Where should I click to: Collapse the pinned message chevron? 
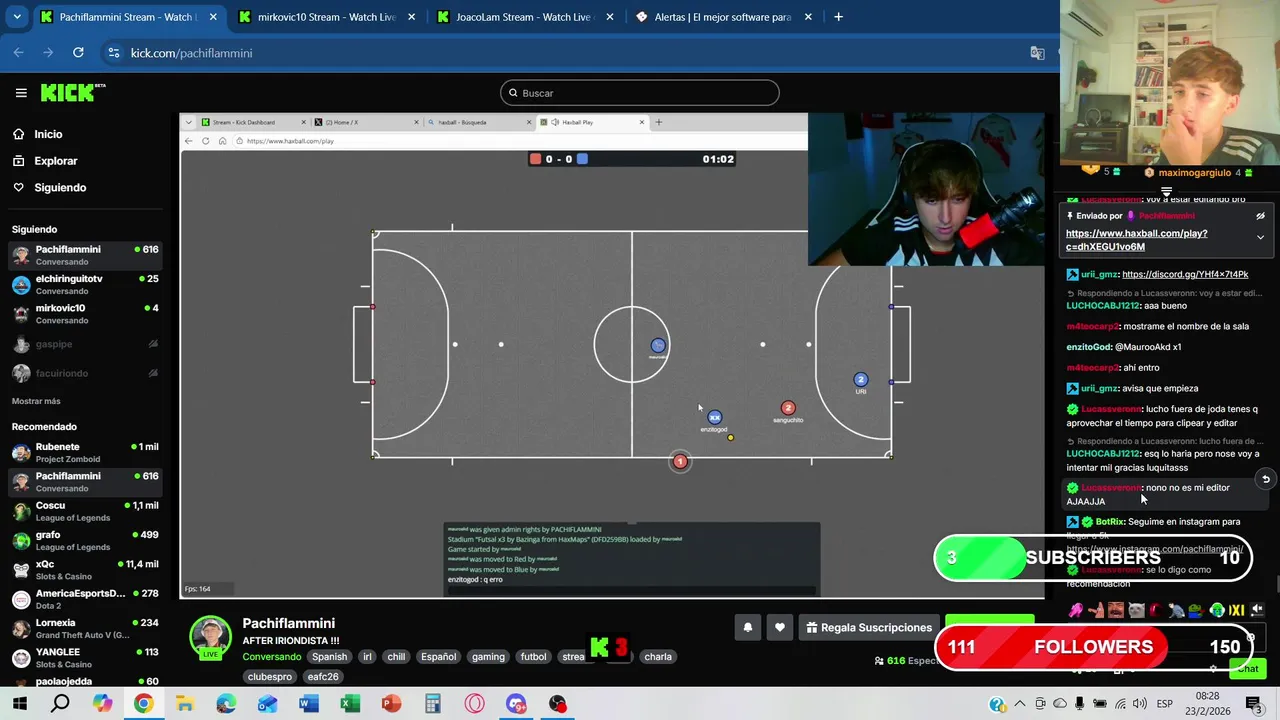click(1260, 238)
